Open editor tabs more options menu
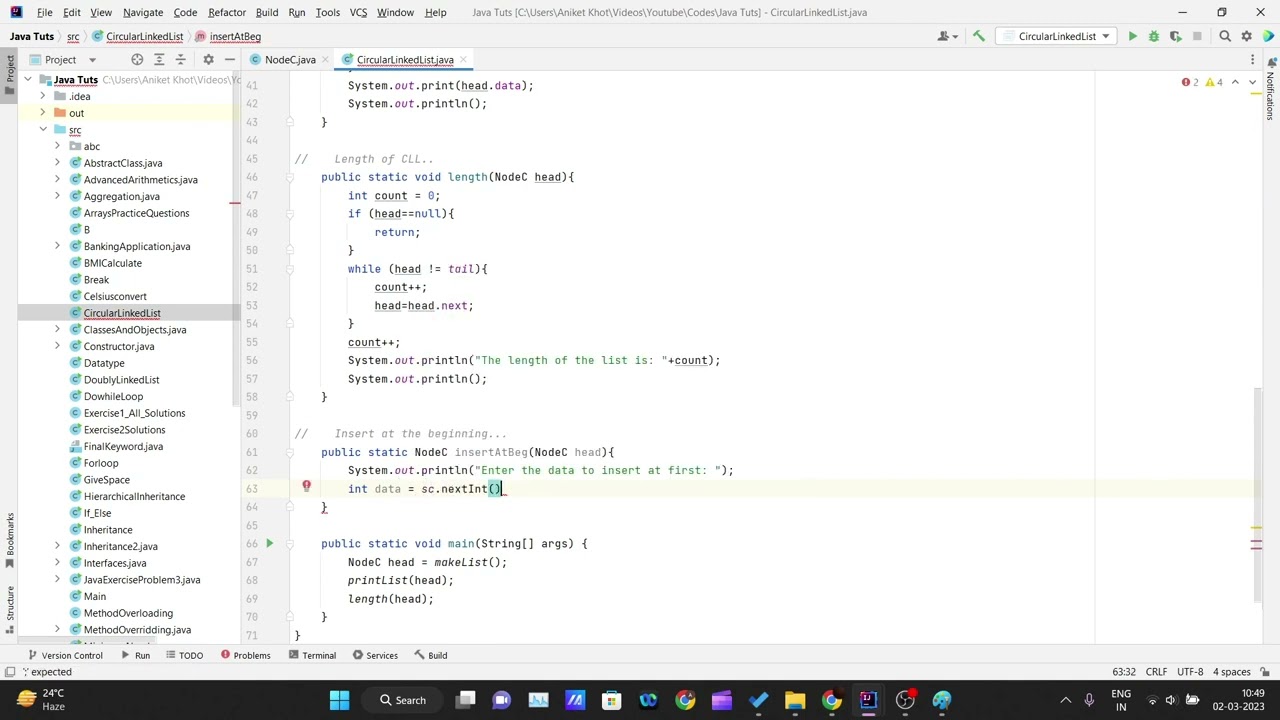Image resolution: width=1280 pixels, height=720 pixels. pyautogui.click(x=1253, y=60)
